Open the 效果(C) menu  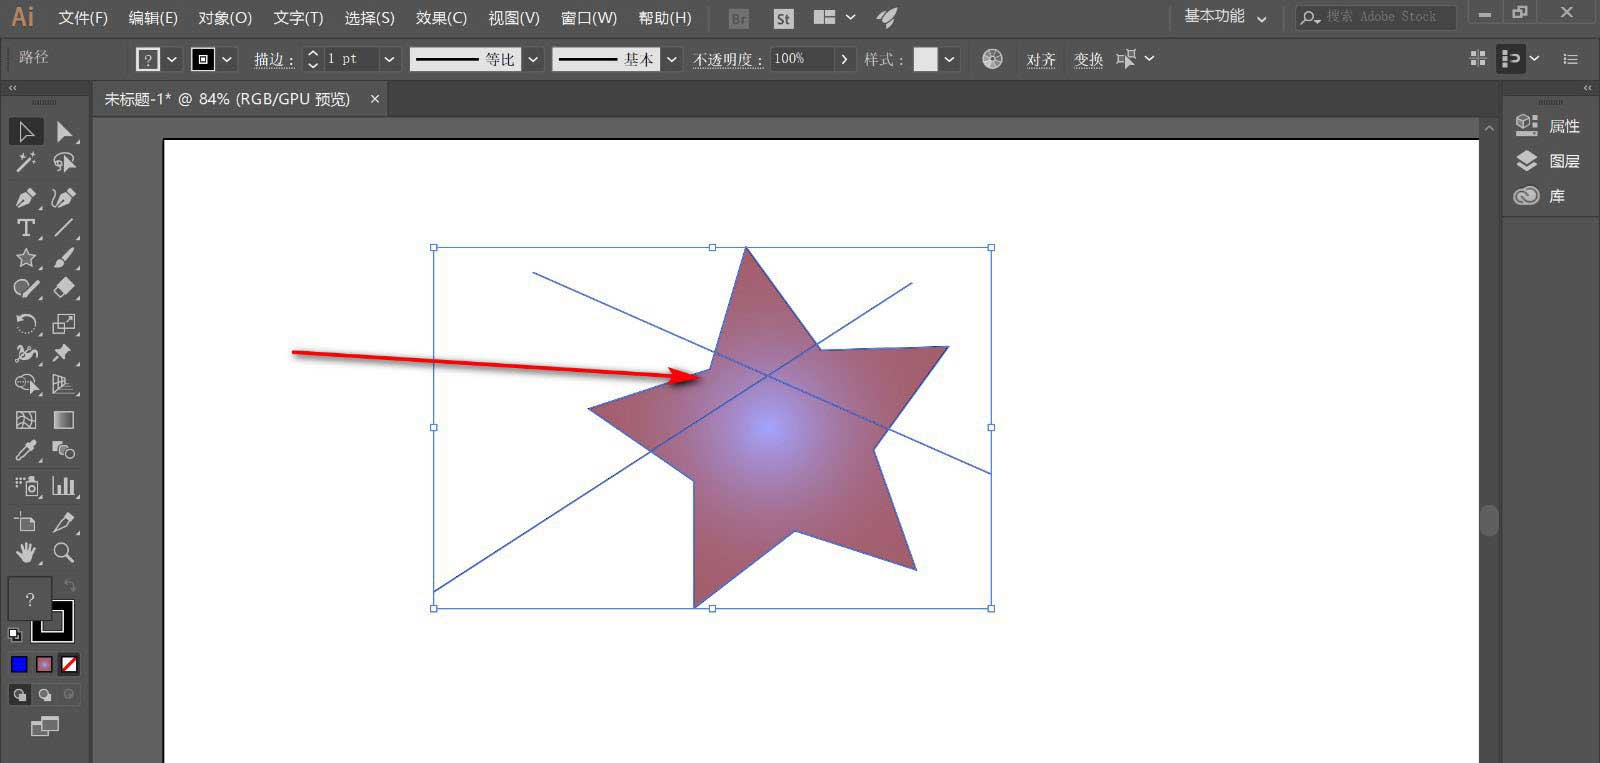(x=441, y=18)
